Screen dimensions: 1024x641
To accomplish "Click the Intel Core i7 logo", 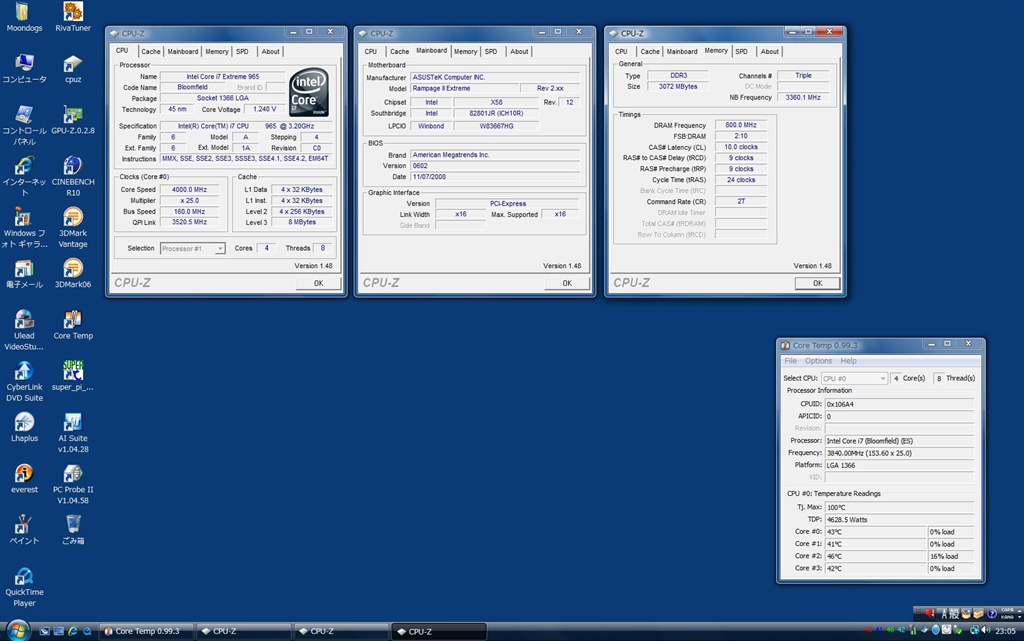I will click(309, 92).
